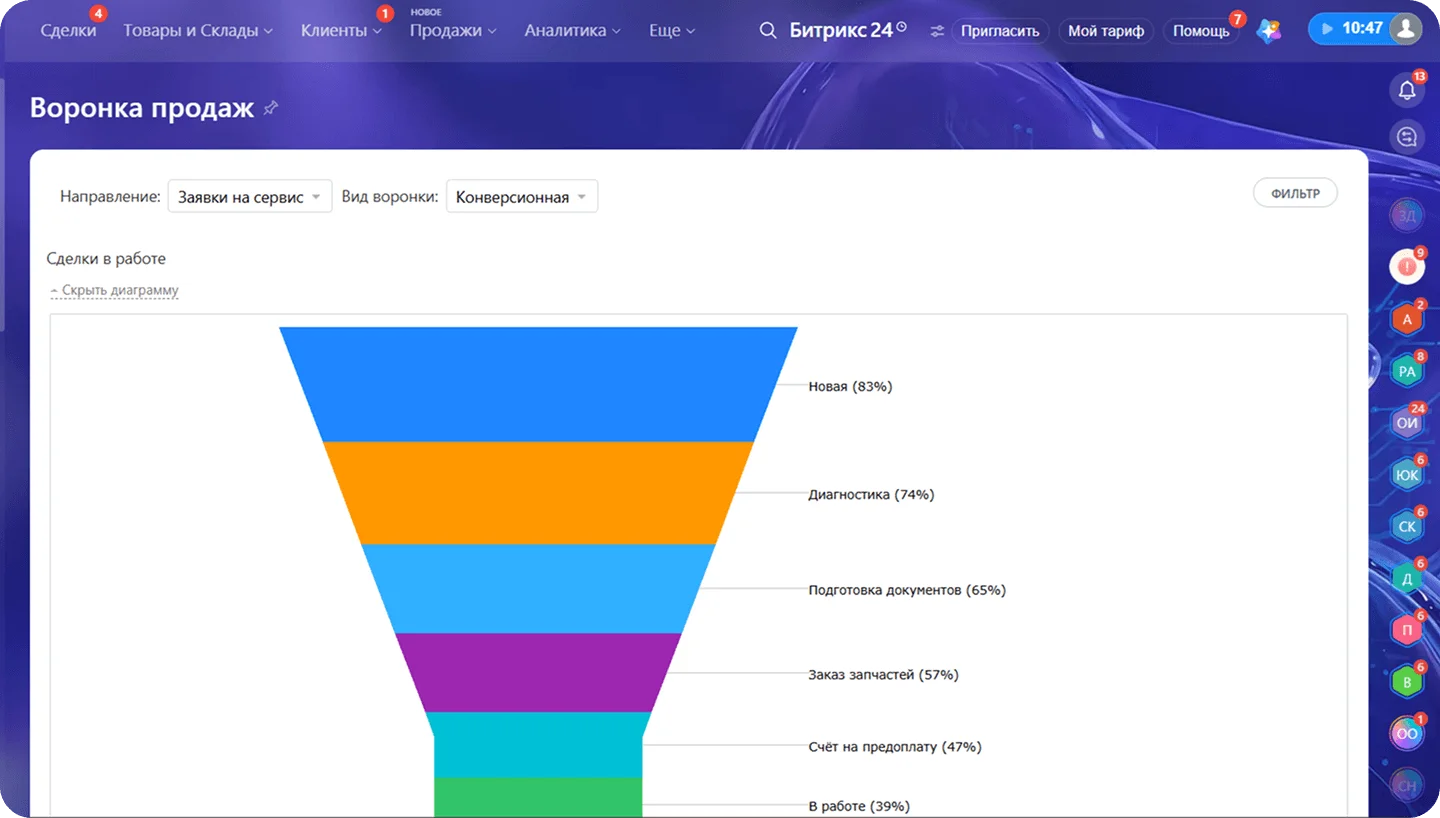Open the Направление dropdown Заявки на сервис
Image resolution: width=1440 pixels, height=818 pixels.
click(x=250, y=197)
